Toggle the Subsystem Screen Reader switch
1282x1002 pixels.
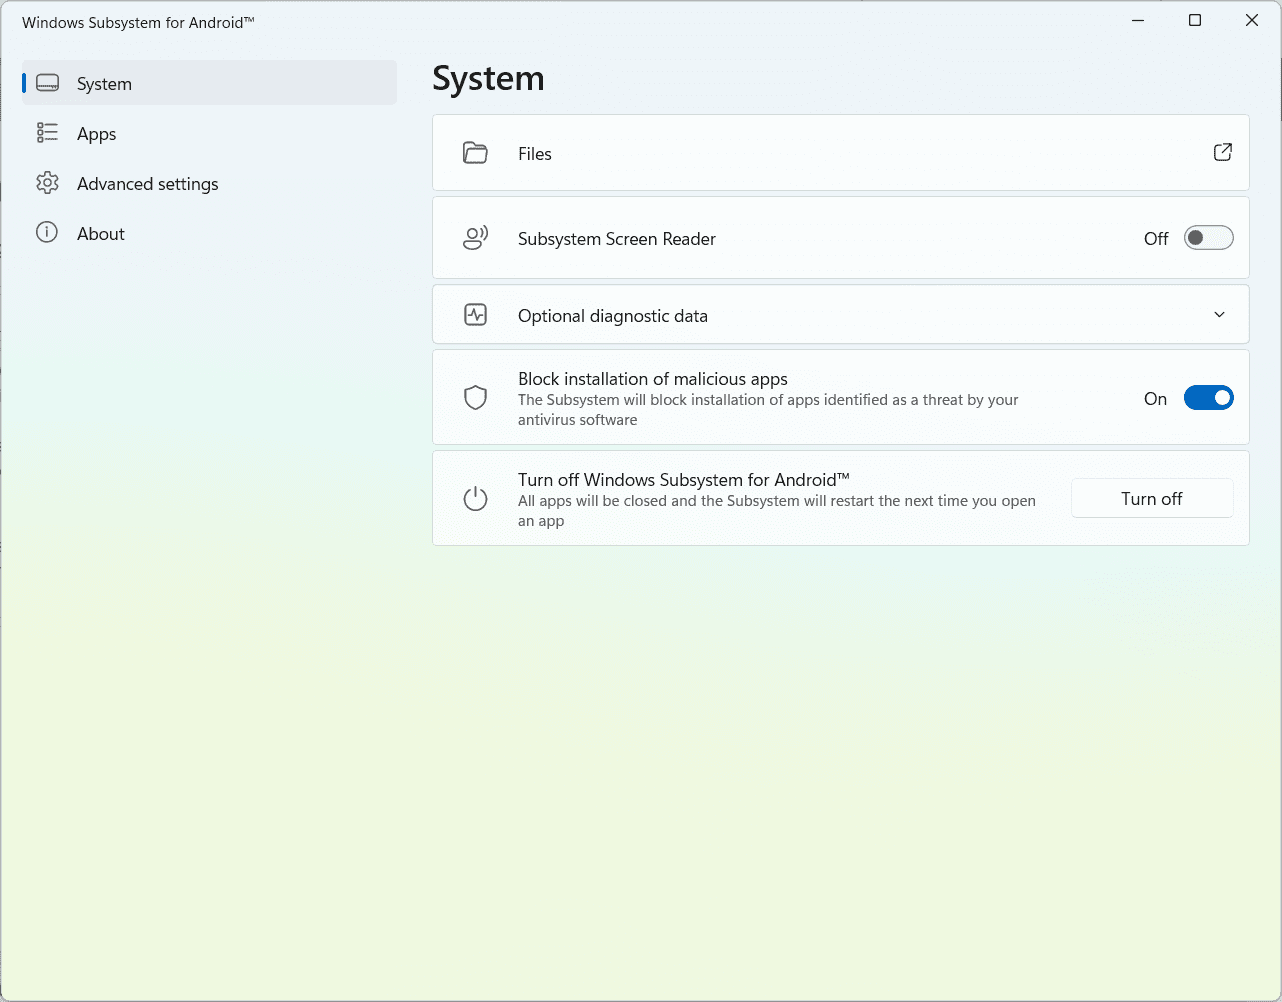1208,238
